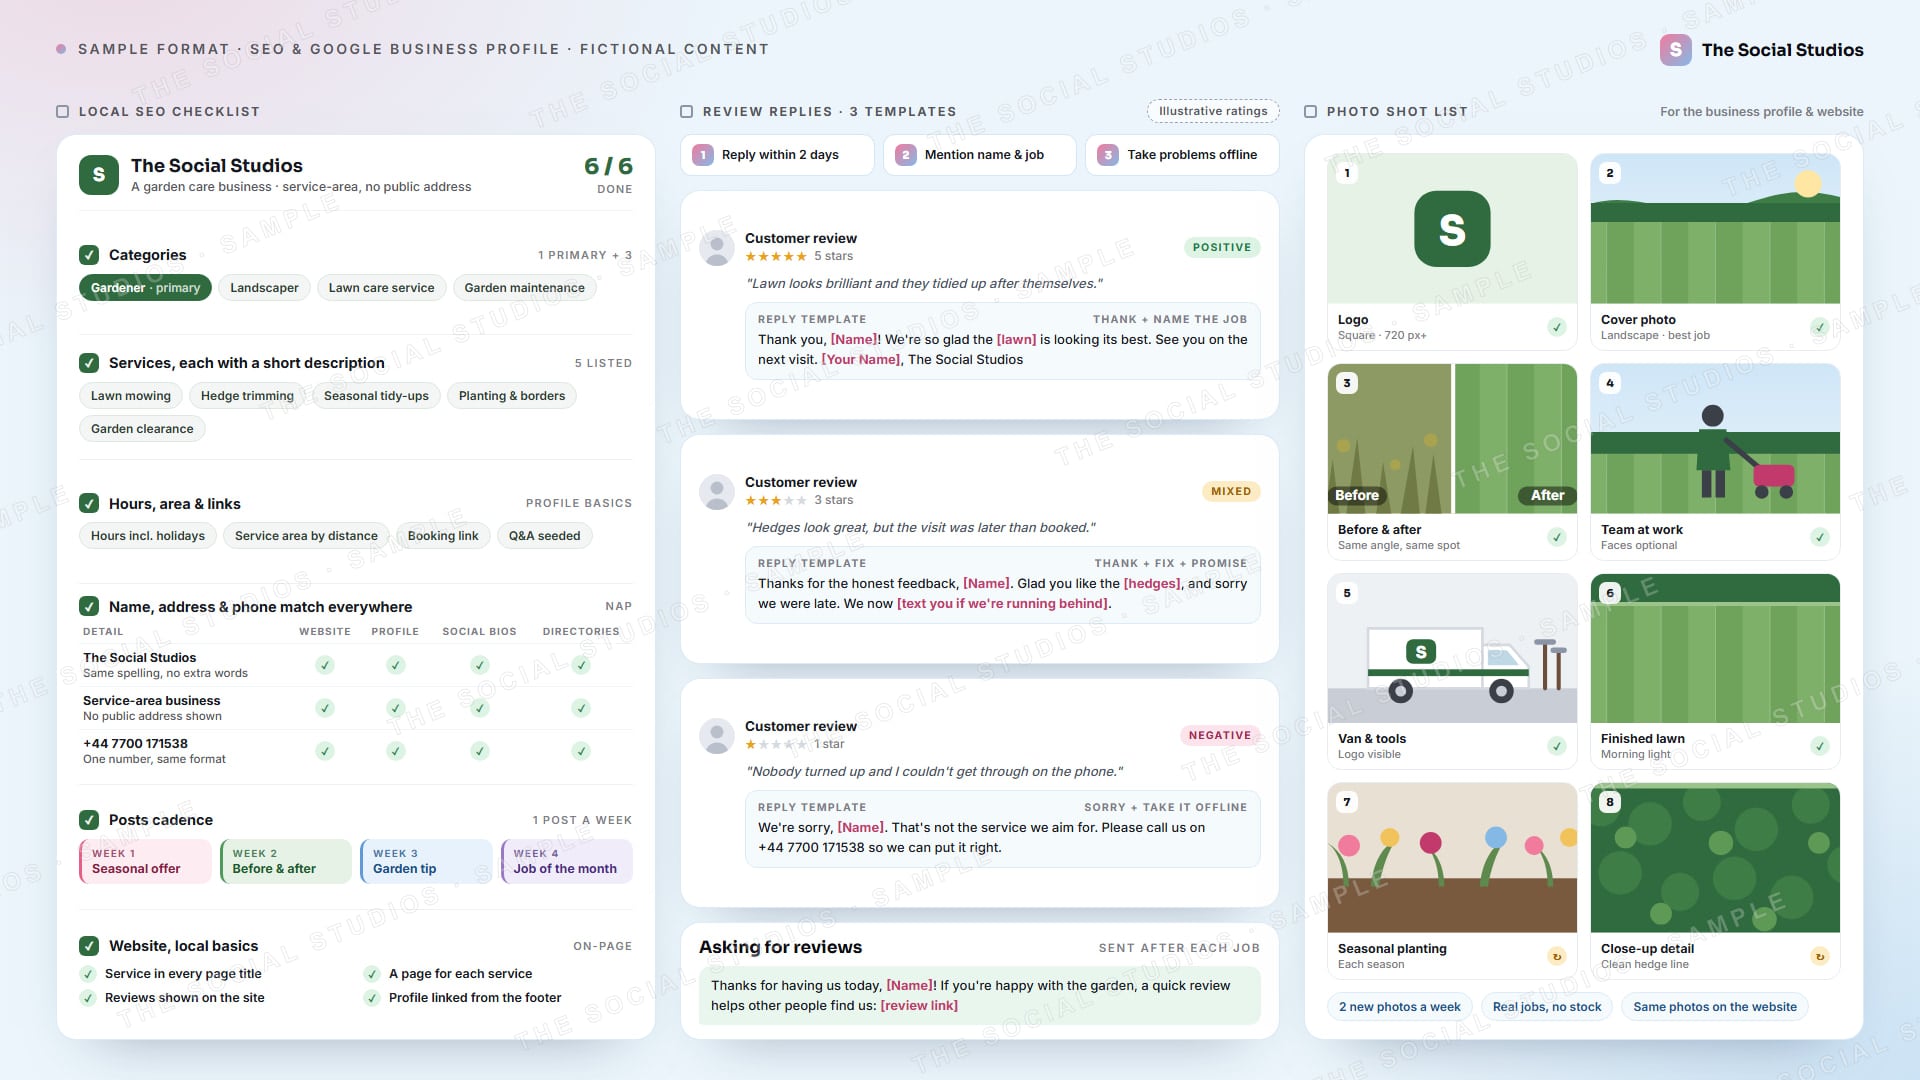Click the Lawn care service category chip
This screenshot has width=1920, height=1080.
(x=381, y=288)
